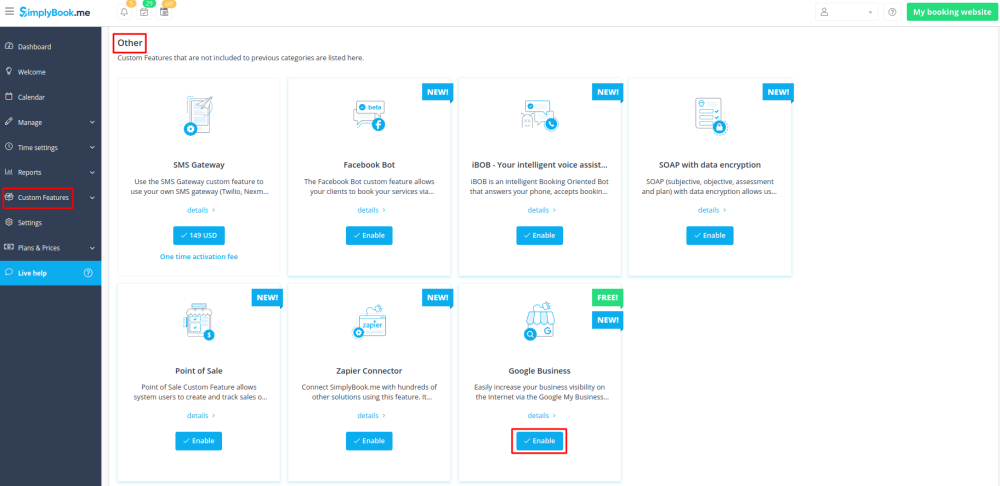Image resolution: width=1000 pixels, height=486 pixels.
Task: Enable the Facebook Bot feature
Action: [x=369, y=235]
